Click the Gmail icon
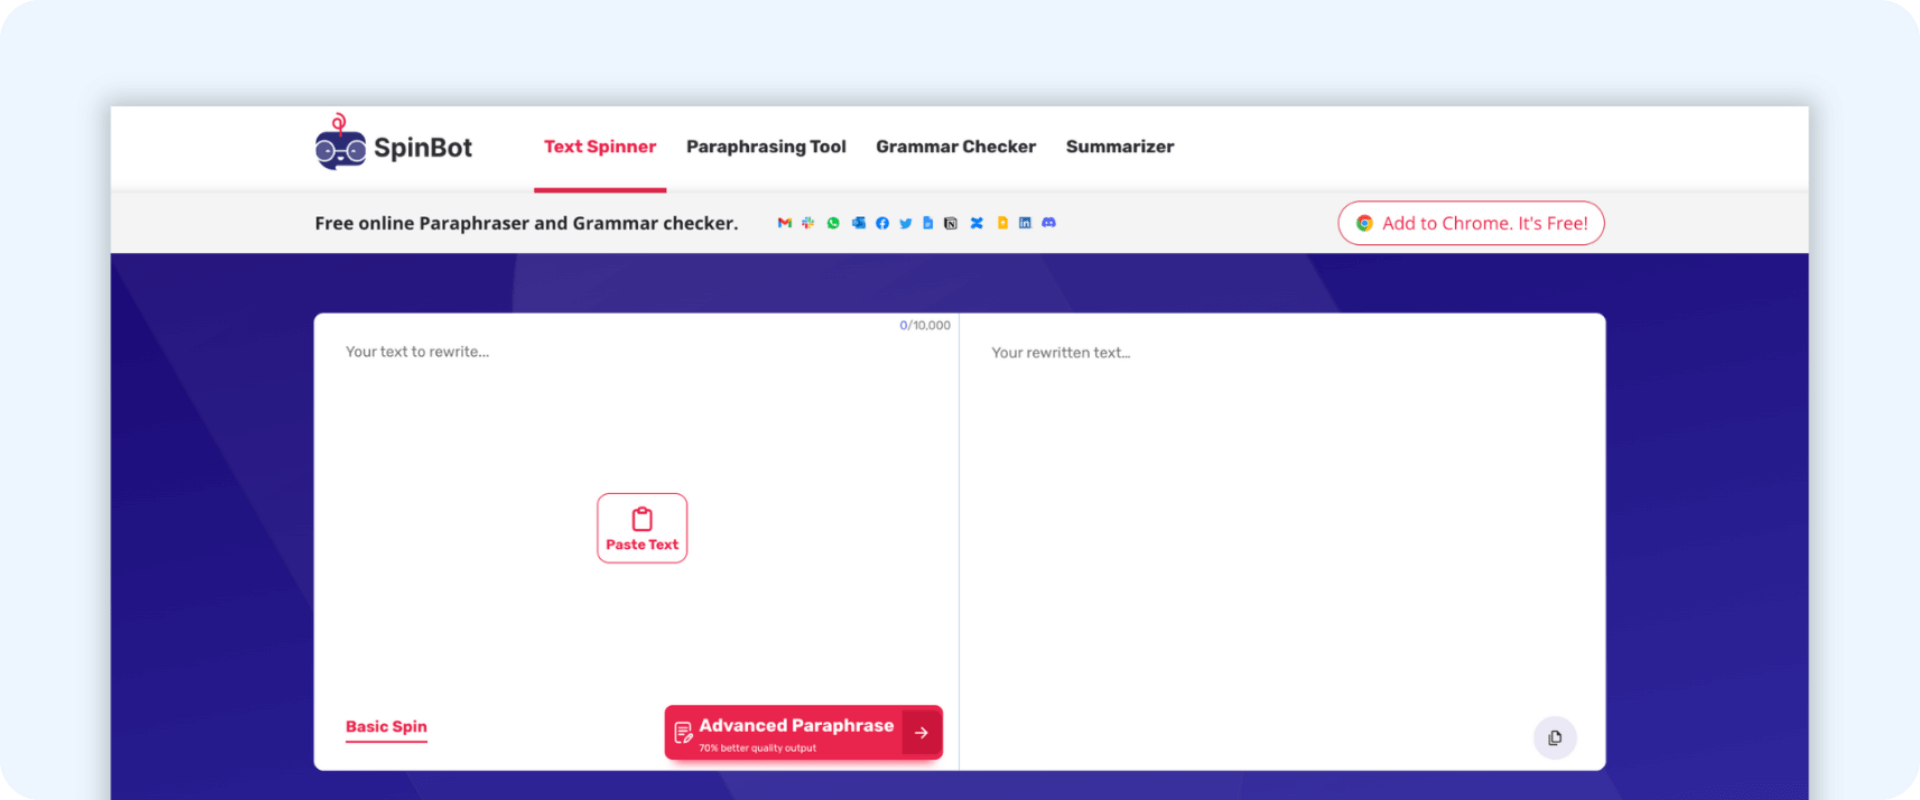1920x800 pixels. pos(785,223)
